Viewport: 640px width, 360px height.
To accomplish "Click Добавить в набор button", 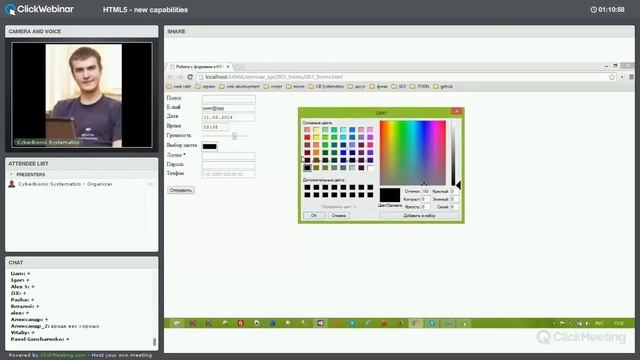I will [419, 216].
